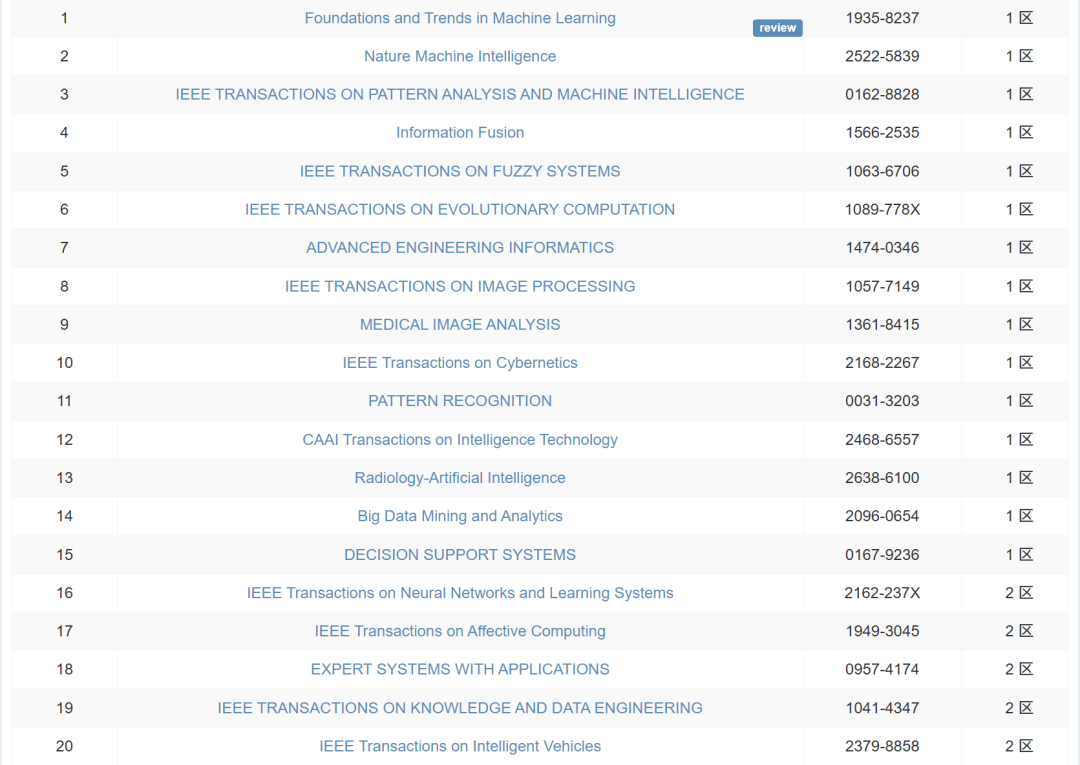
Task: Select ISSN 1041-4347 cell
Action: (882, 708)
